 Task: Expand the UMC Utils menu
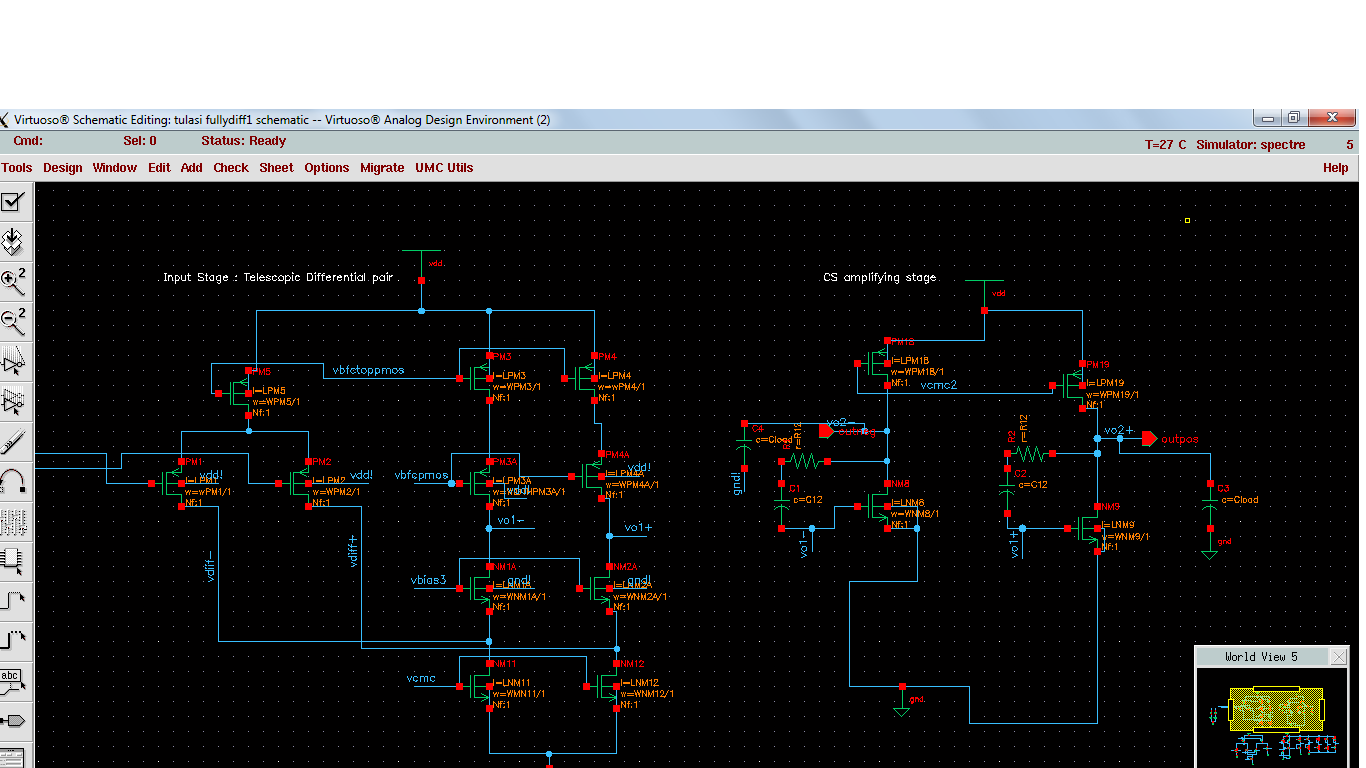[x=444, y=168]
